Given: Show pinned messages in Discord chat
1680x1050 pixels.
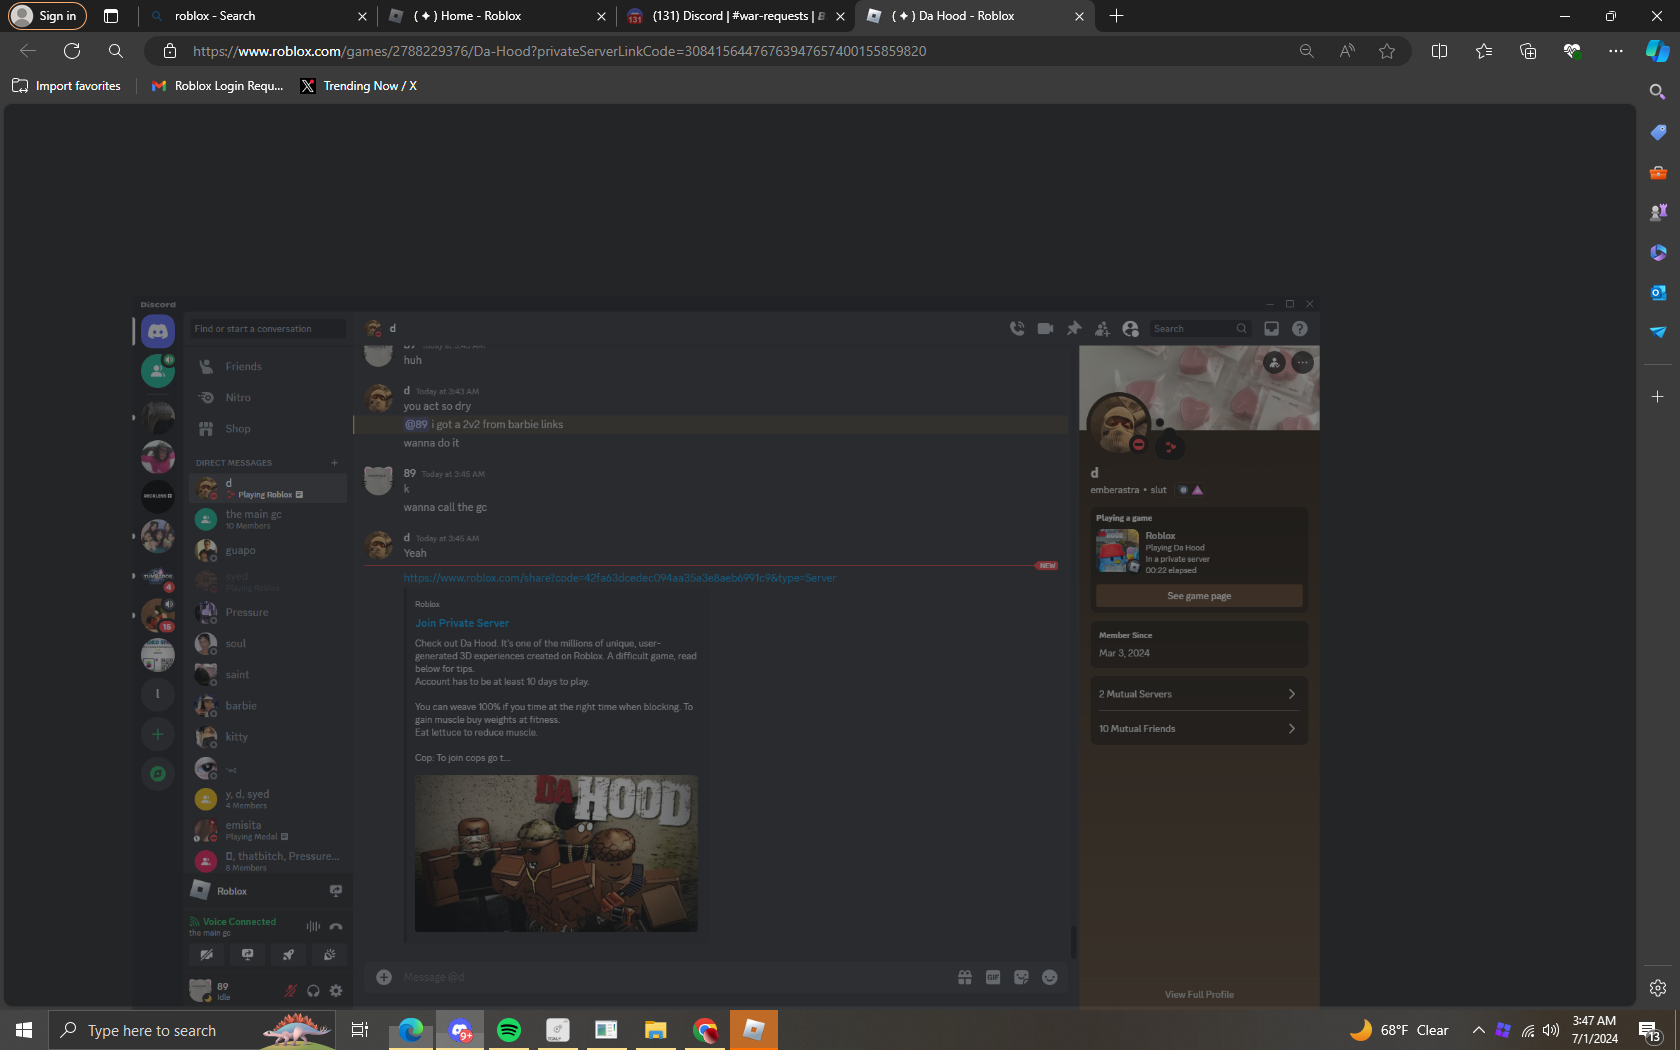Looking at the screenshot, I should [1074, 328].
